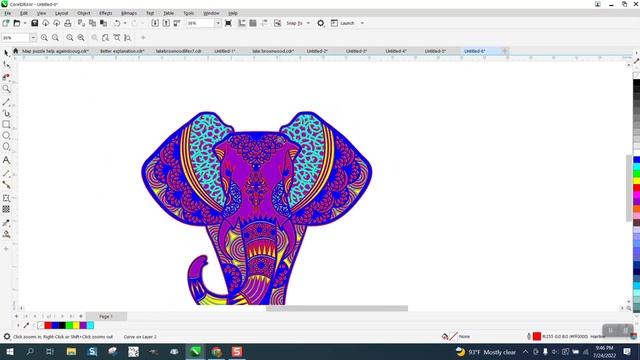Open the property bar zoom level dropdown
640x360 pixels.
(33, 38)
